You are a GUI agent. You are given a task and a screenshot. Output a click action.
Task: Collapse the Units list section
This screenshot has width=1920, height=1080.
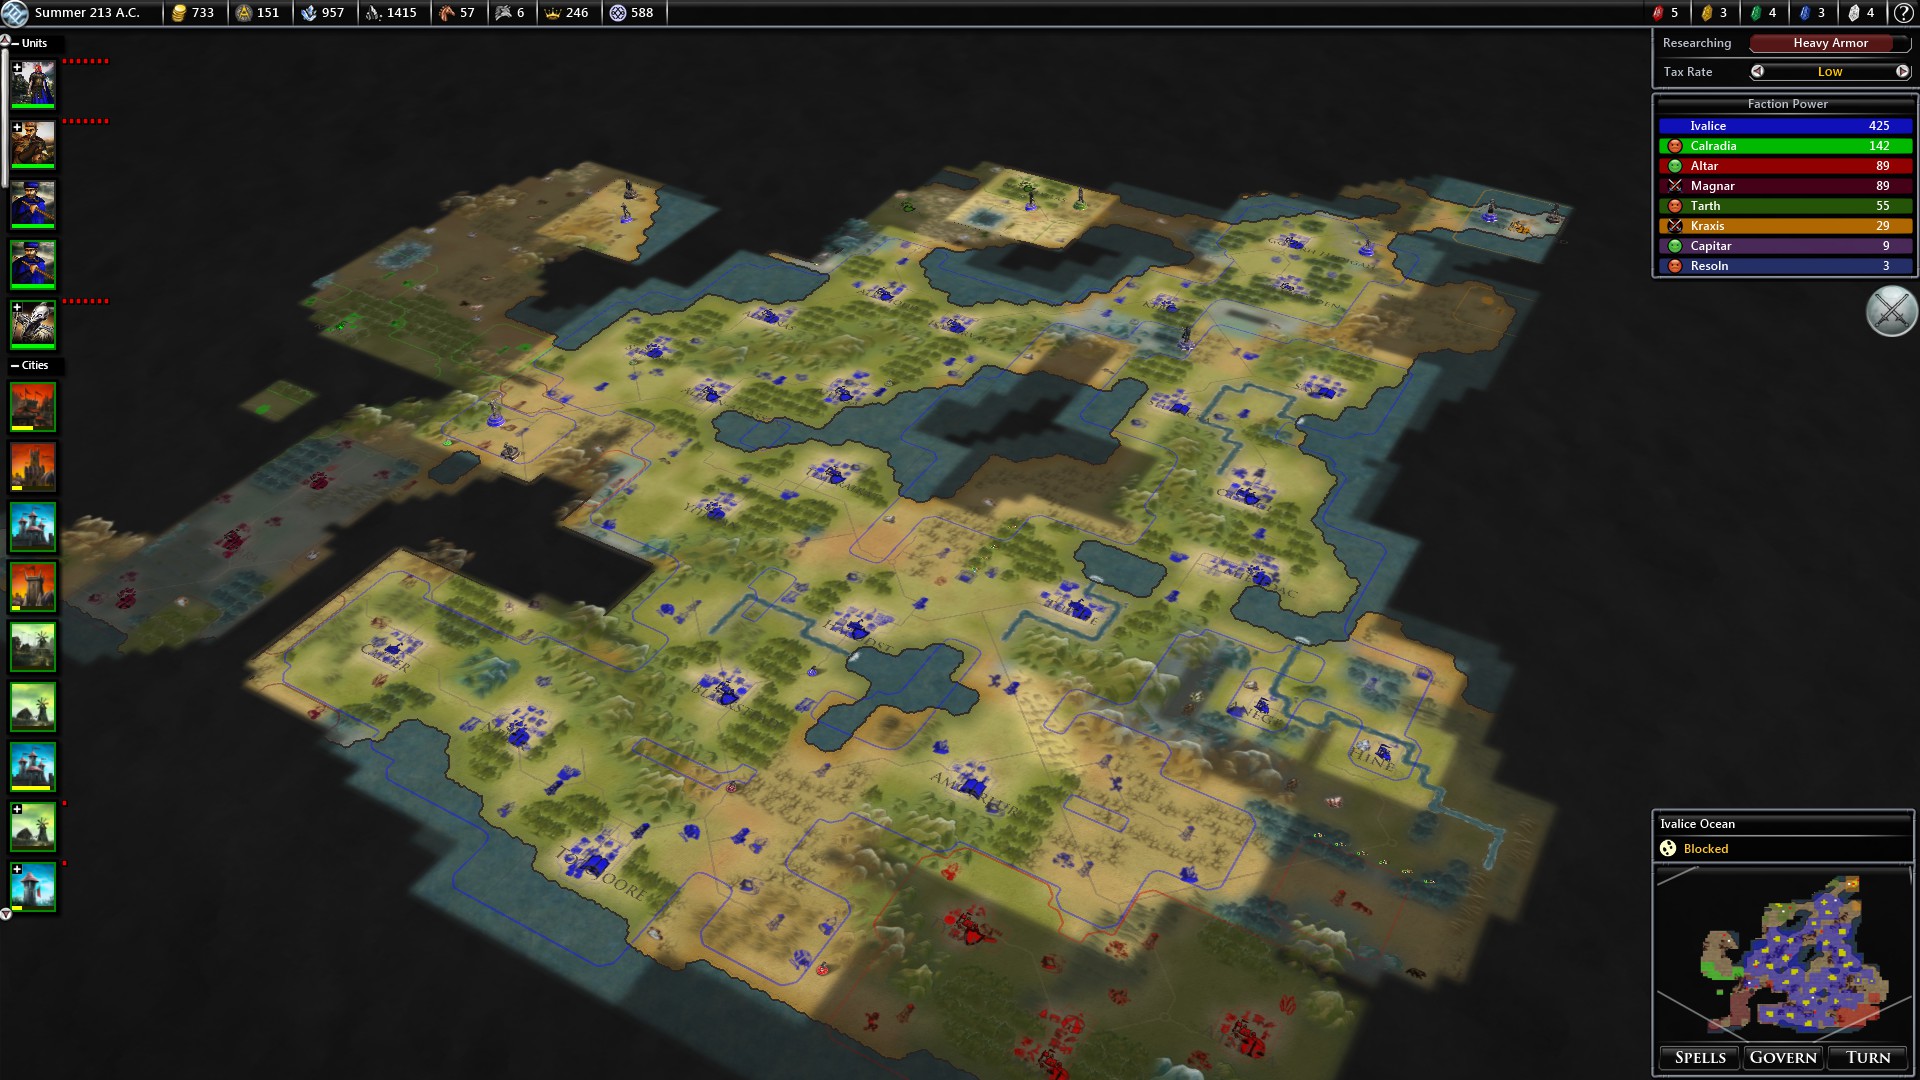point(15,43)
